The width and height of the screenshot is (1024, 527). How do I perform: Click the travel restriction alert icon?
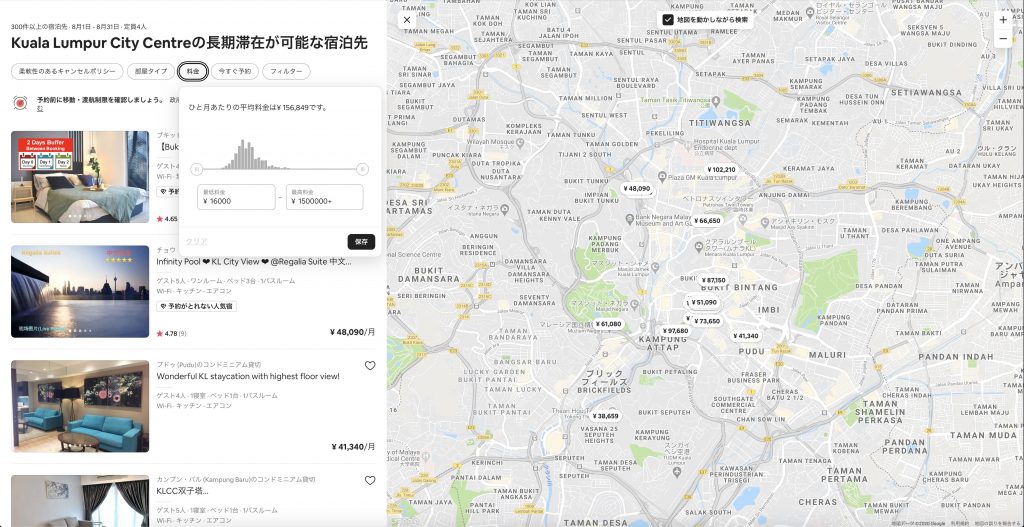20,103
